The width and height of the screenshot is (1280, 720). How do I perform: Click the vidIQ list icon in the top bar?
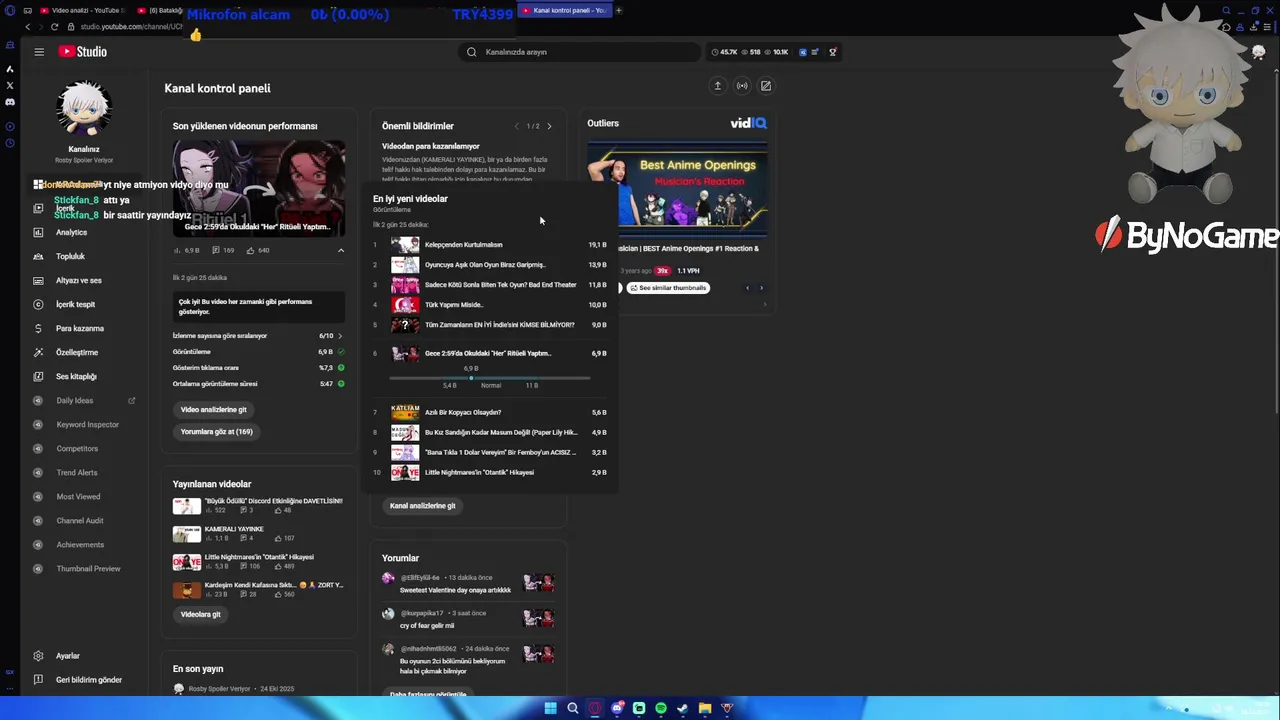[x=815, y=52]
